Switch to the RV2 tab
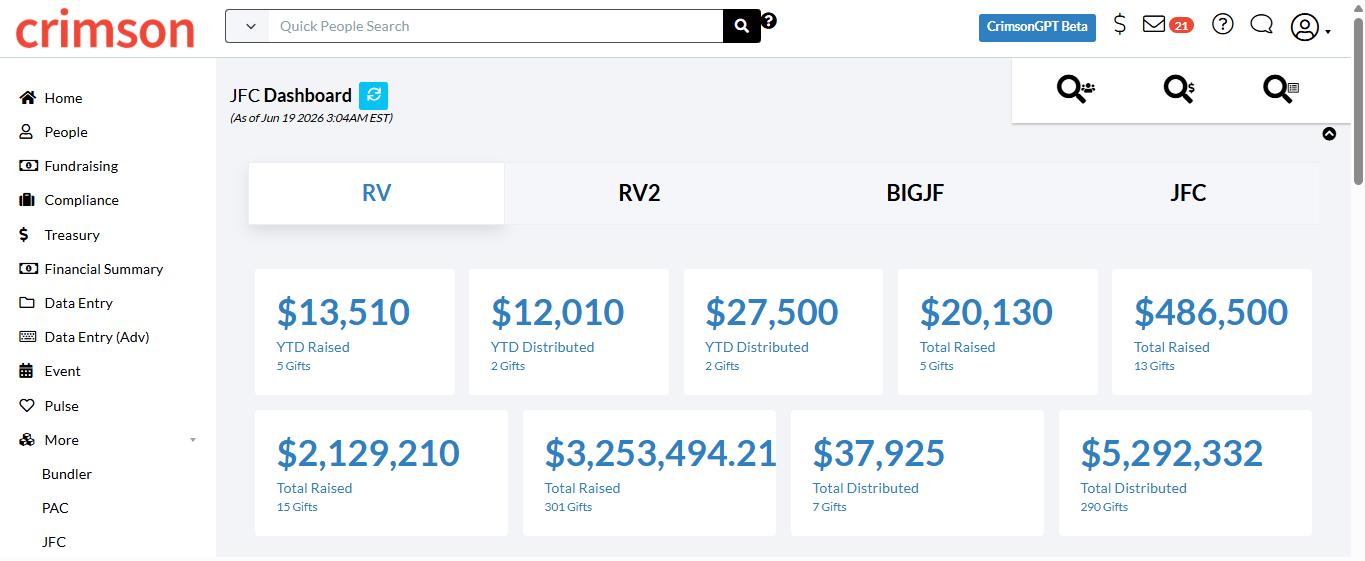 tap(639, 193)
